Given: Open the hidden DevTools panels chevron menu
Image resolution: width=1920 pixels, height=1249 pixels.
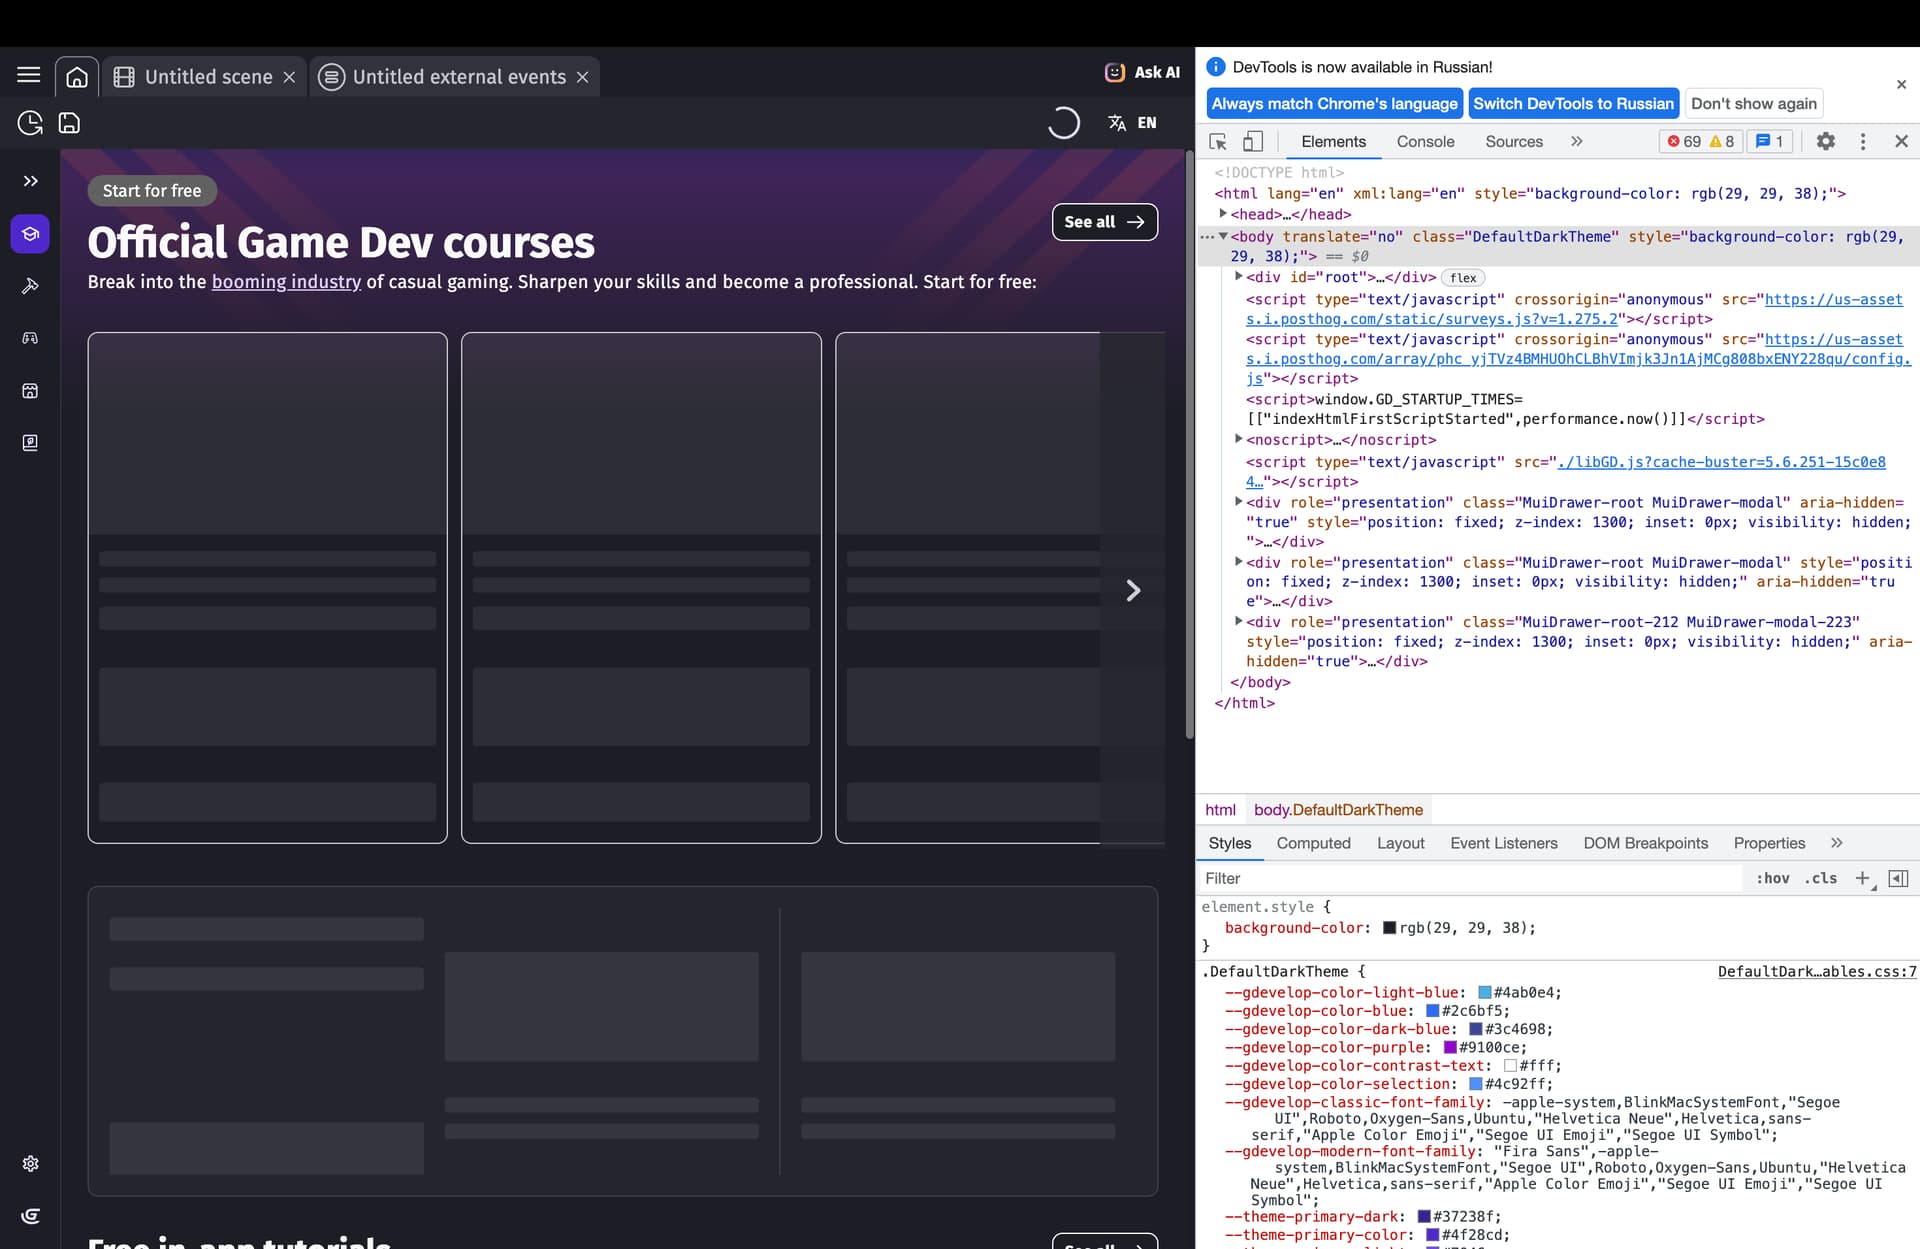Looking at the screenshot, I should pos(1576,141).
